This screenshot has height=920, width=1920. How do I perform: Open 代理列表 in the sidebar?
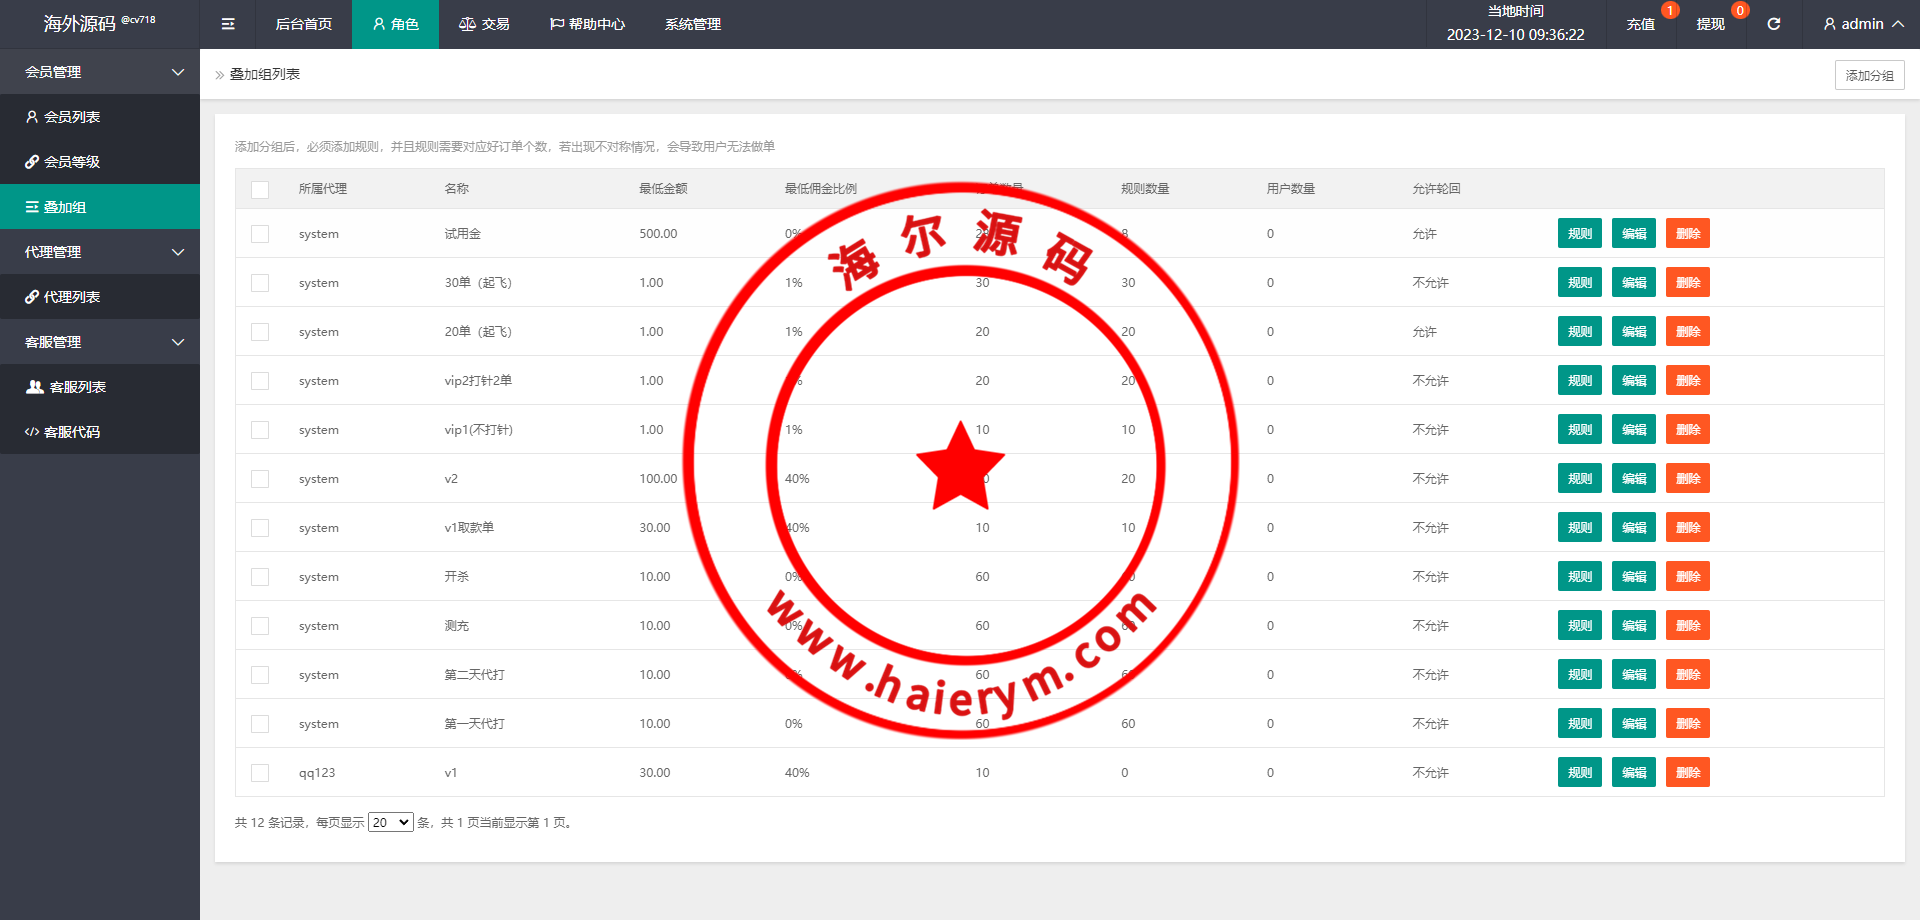coord(72,297)
